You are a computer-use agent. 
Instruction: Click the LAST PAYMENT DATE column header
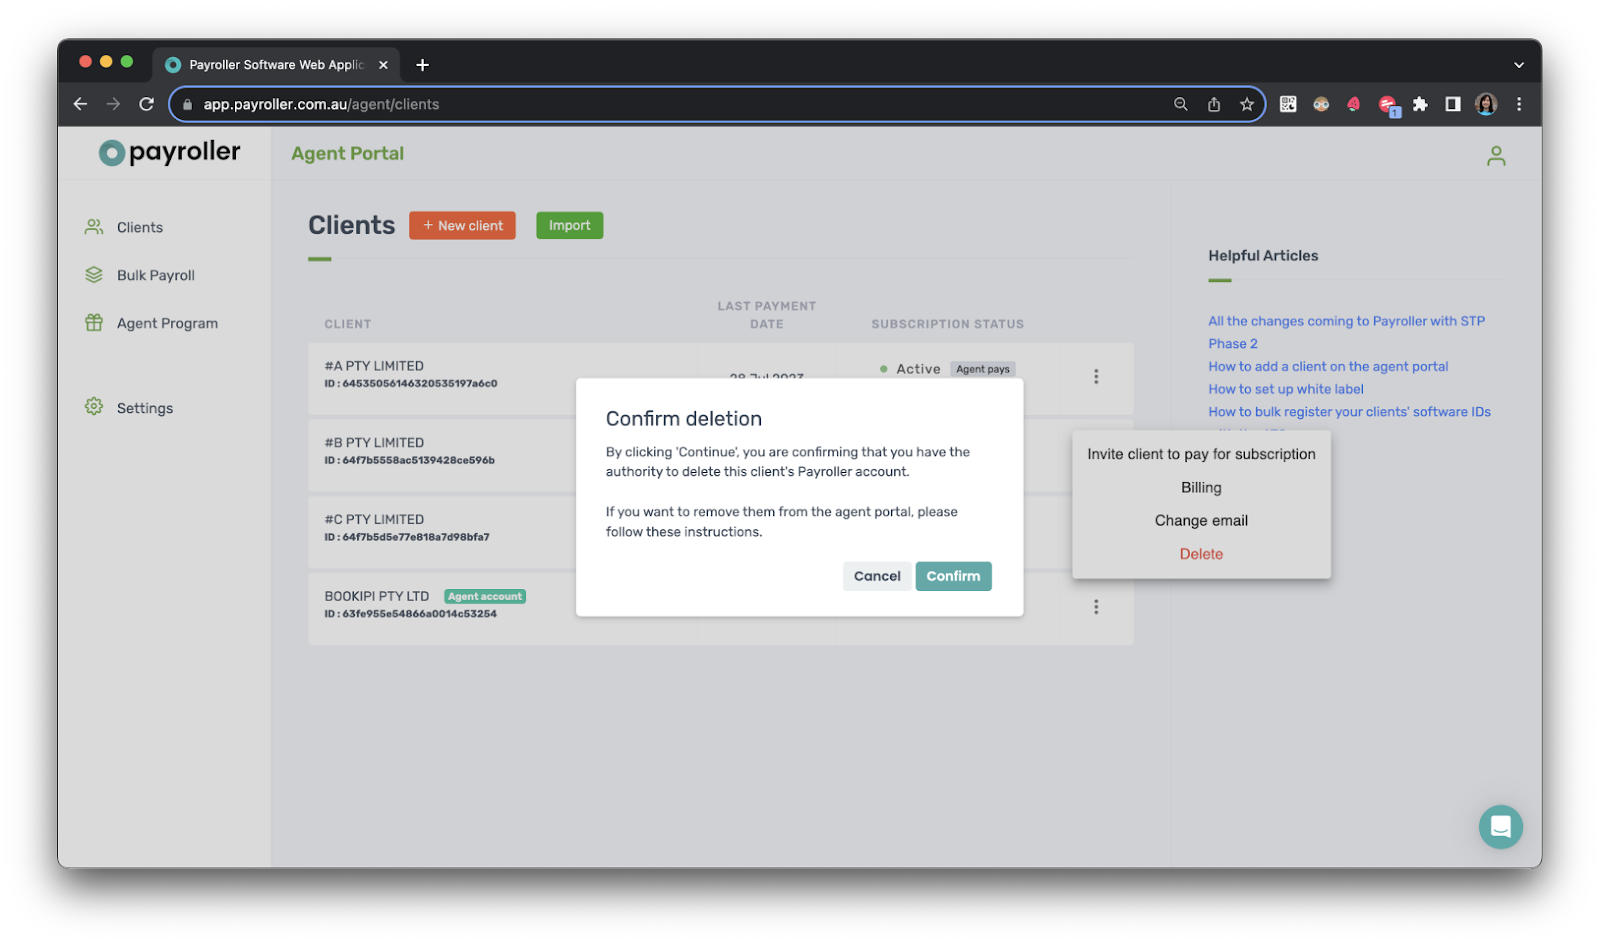(x=767, y=315)
